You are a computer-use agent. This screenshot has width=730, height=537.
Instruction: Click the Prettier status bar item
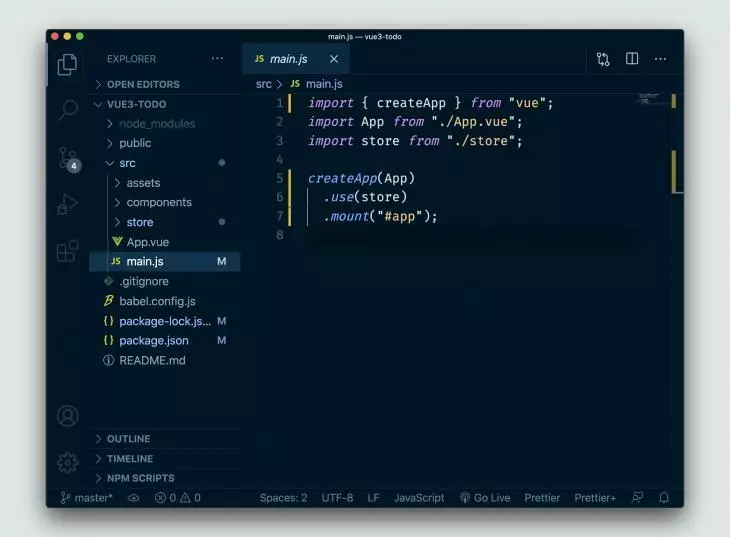[542, 498]
